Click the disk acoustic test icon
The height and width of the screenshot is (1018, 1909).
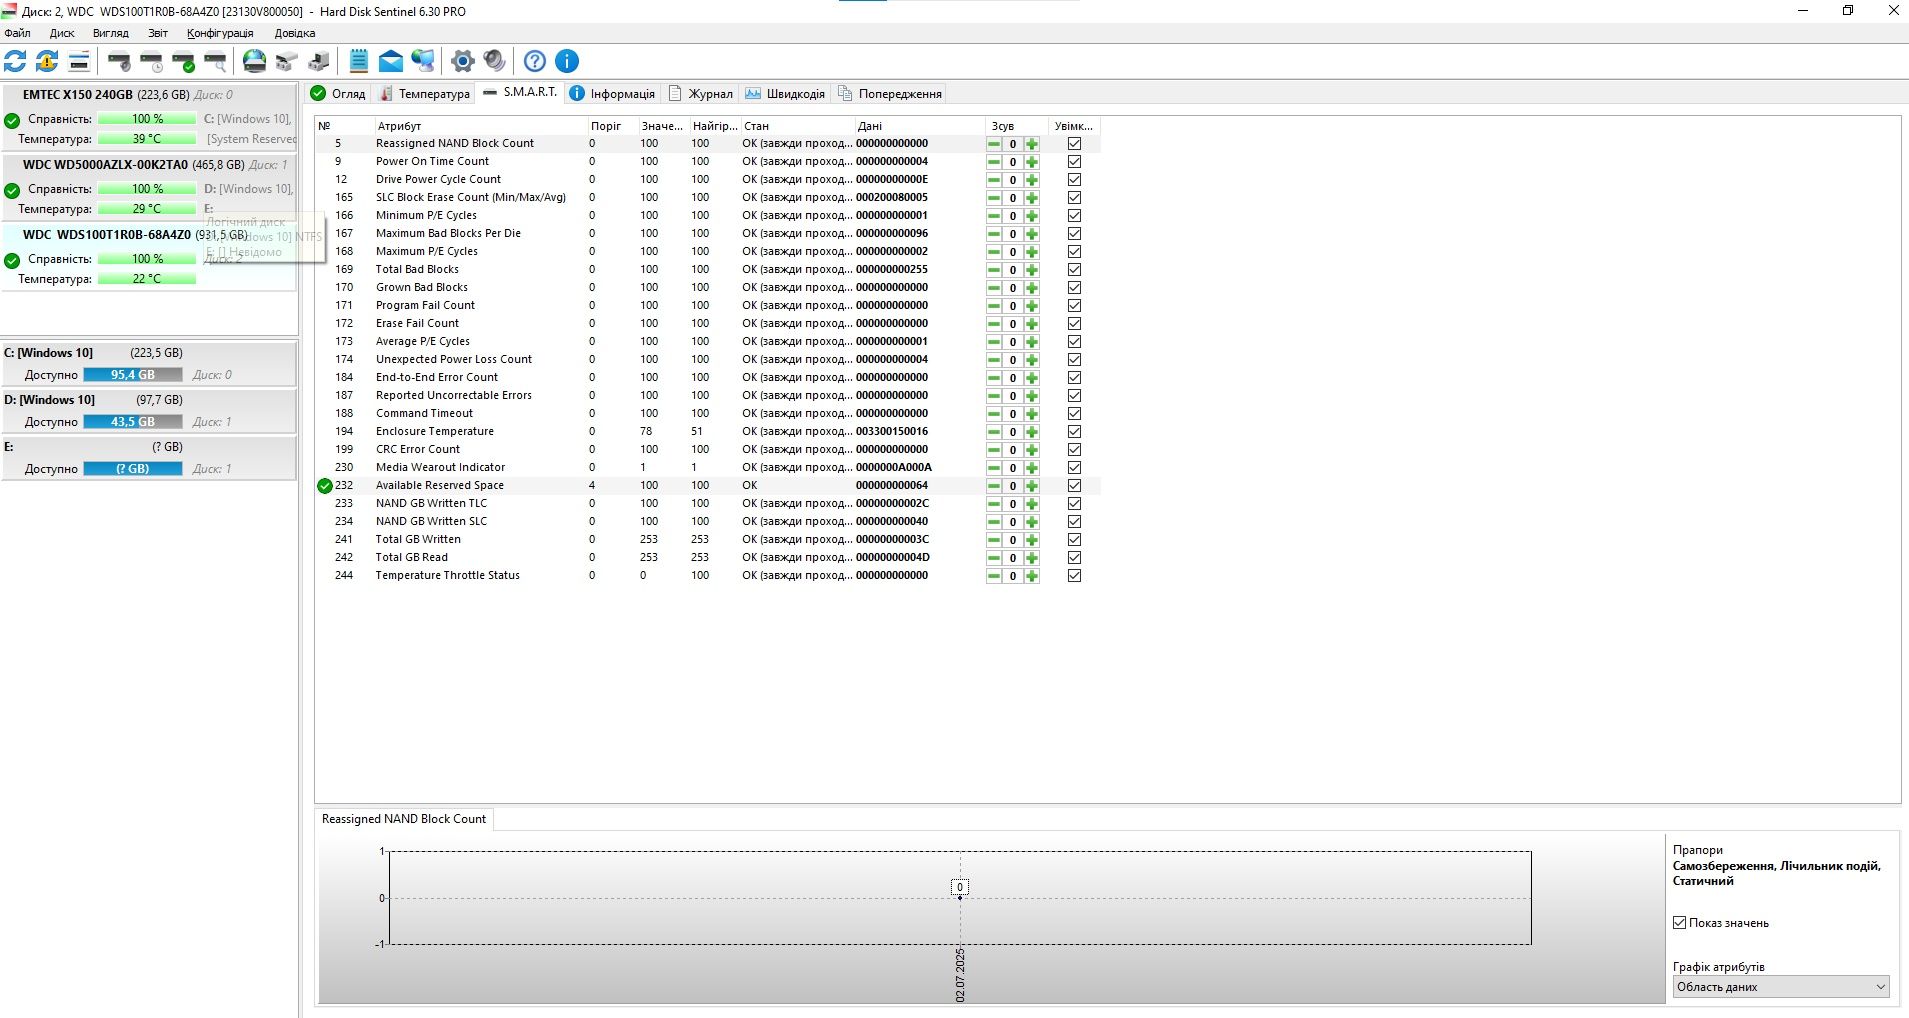(119, 61)
